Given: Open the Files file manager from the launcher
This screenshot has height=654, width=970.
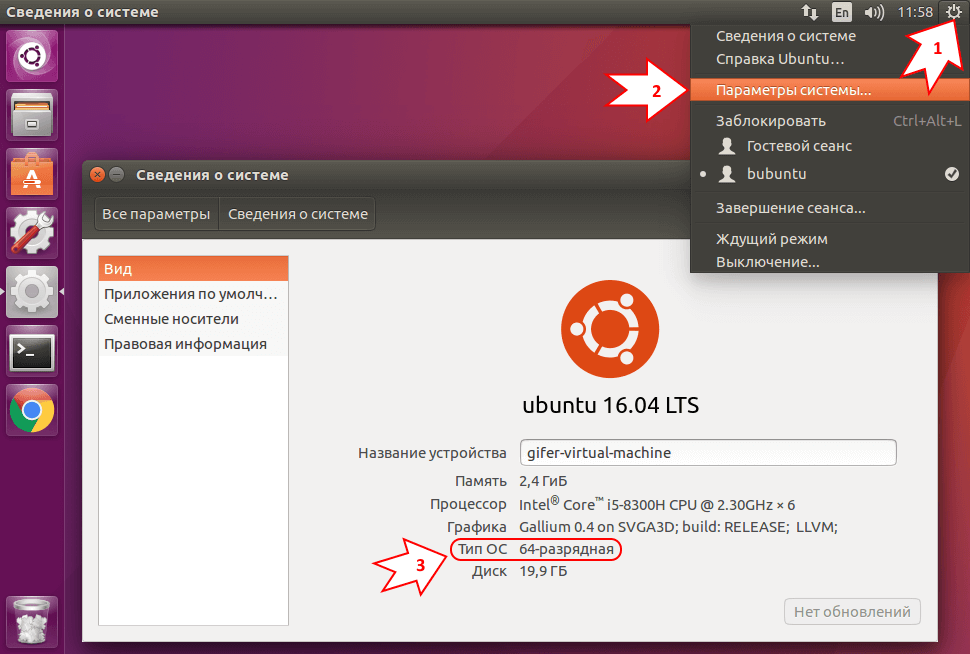Looking at the screenshot, I should click(x=31, y=115).
